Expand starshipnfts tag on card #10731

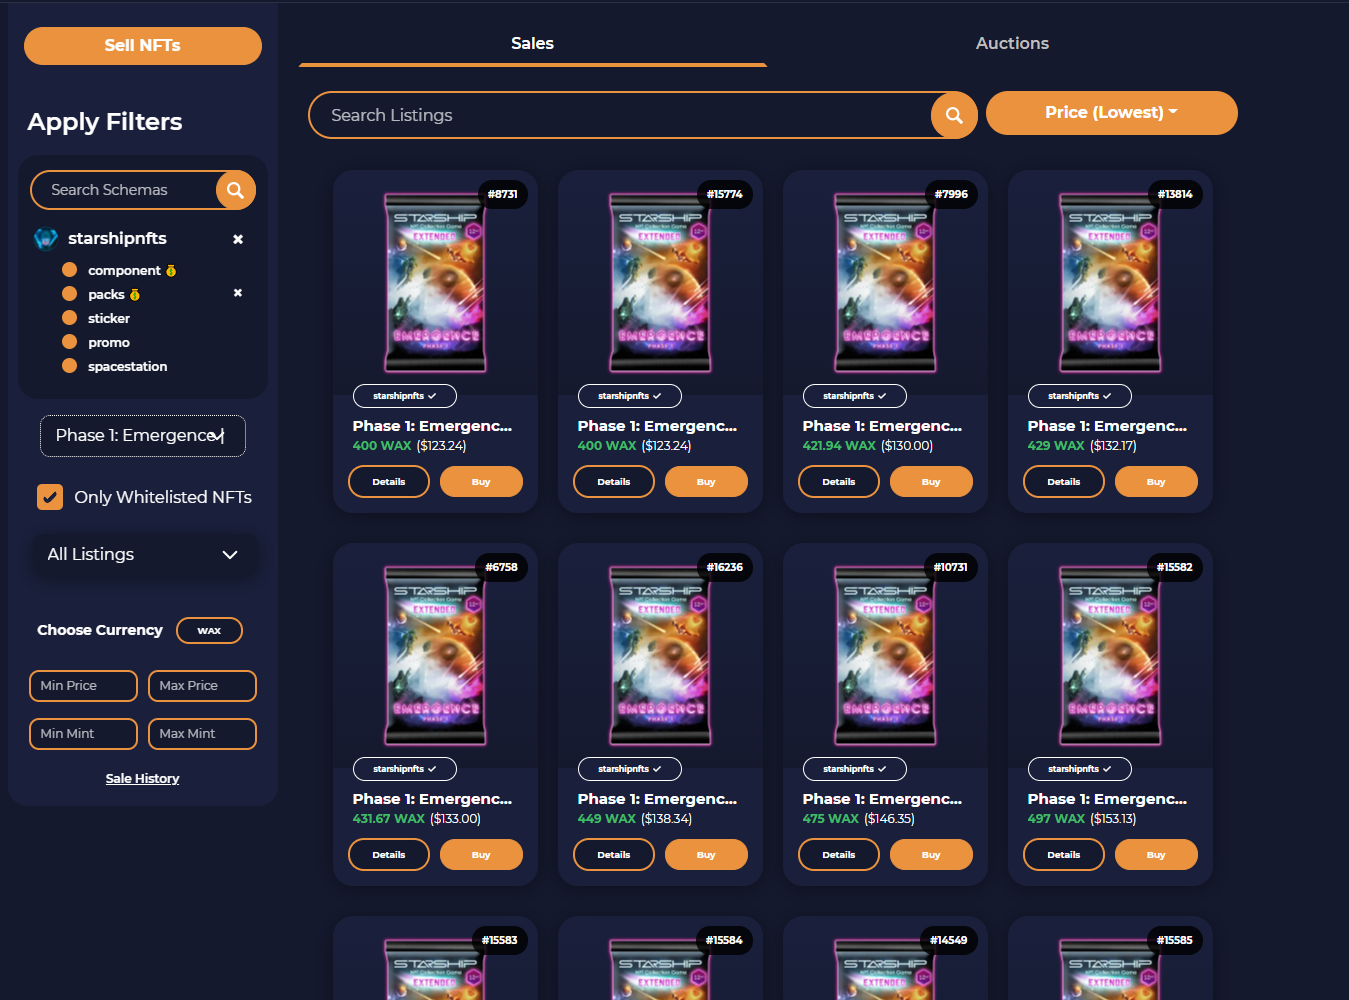pyautogui.click(x=855, y=769)
